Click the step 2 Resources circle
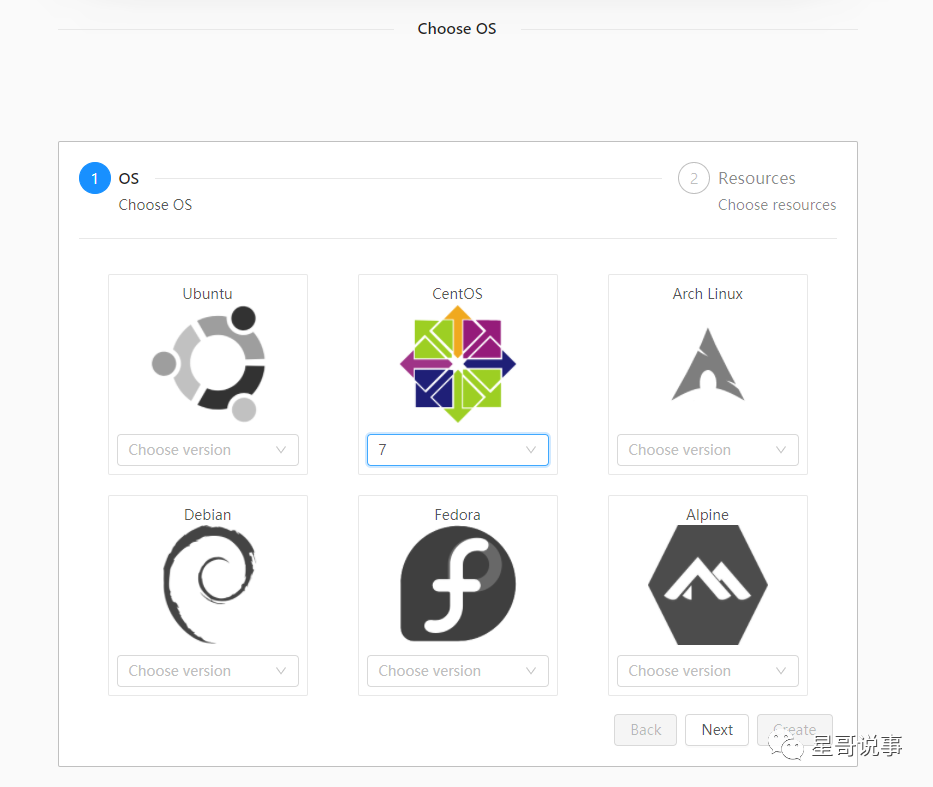The image size is (933, 787). click(693, 179)
